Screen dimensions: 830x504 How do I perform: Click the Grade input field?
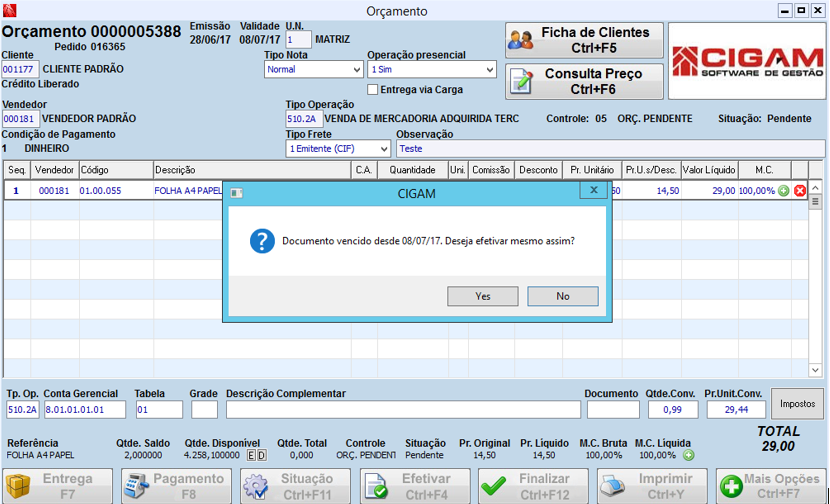[204, 410]
